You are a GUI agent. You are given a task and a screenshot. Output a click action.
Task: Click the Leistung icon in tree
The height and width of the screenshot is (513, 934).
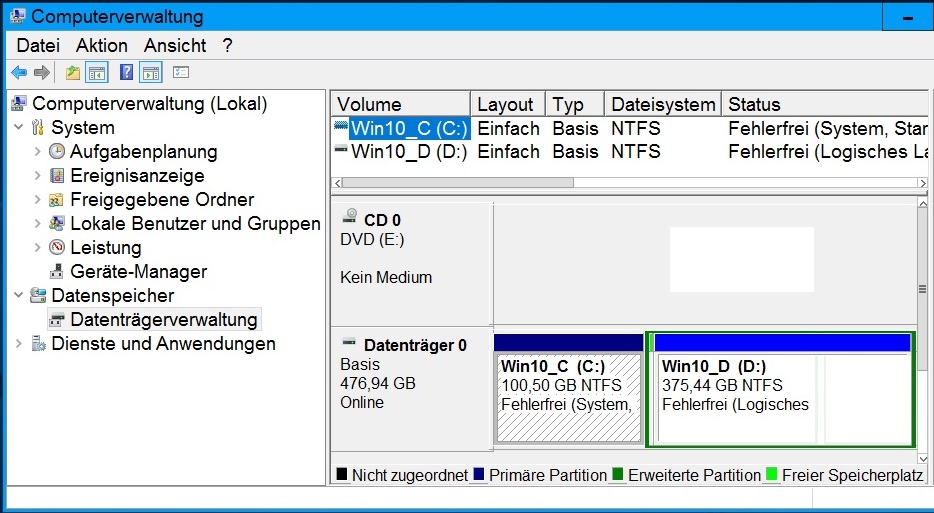tap(57, 247)
